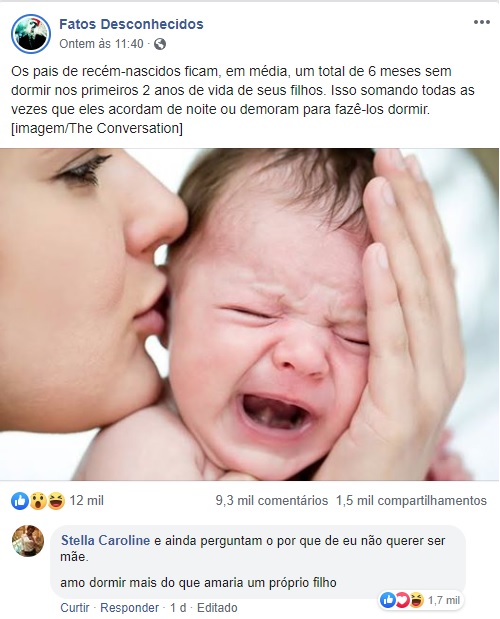Open the Fatos Desconhecidos page name link

click(x=131, y=24)
